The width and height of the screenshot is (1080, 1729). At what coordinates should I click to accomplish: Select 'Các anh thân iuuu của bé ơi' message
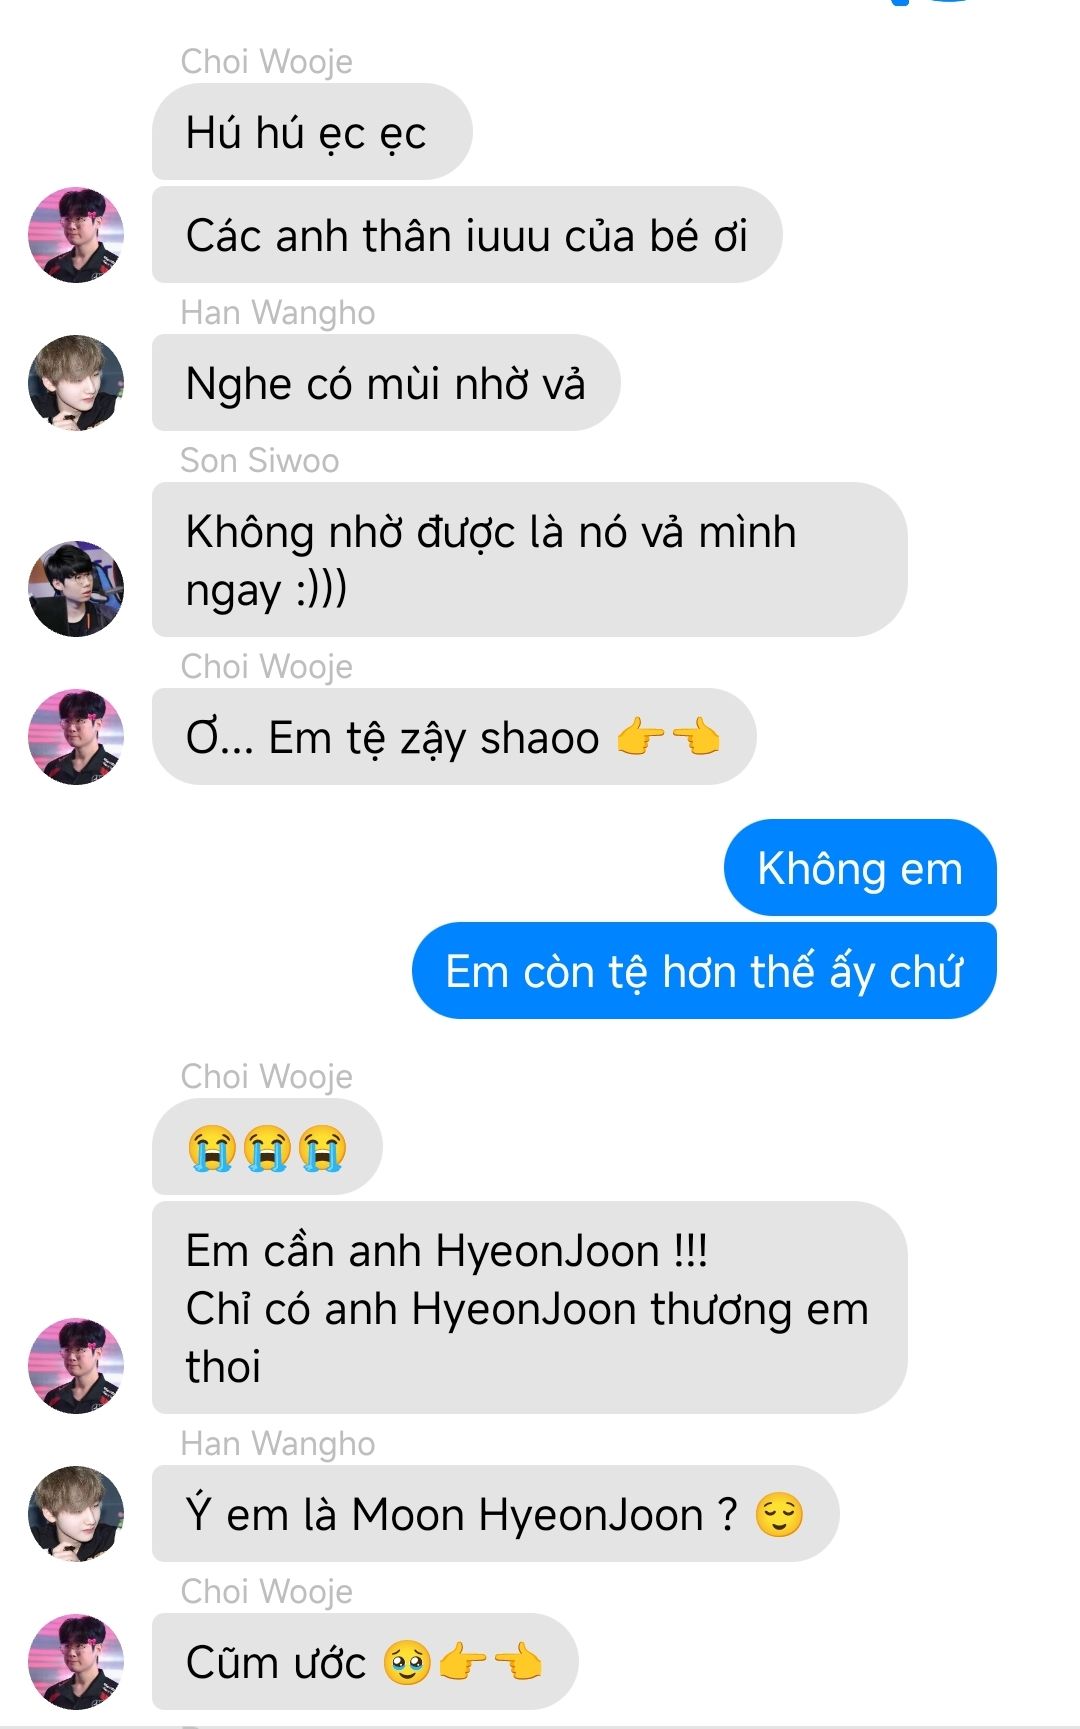point(467,235)
